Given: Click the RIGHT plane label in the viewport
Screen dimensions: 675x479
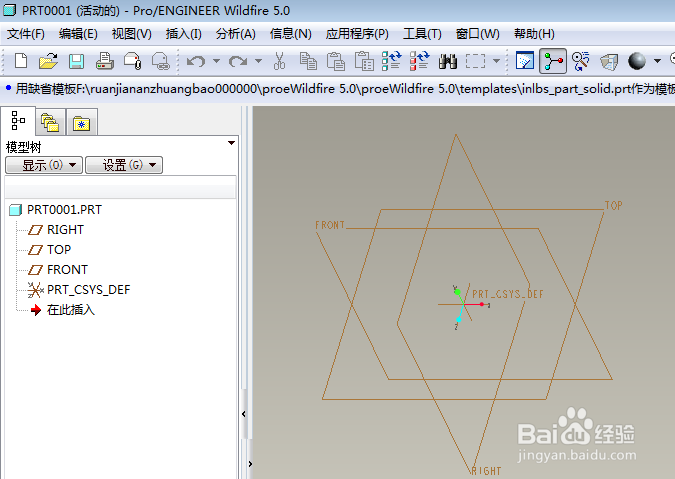Looking at the screenshot, I should [486, 471].
